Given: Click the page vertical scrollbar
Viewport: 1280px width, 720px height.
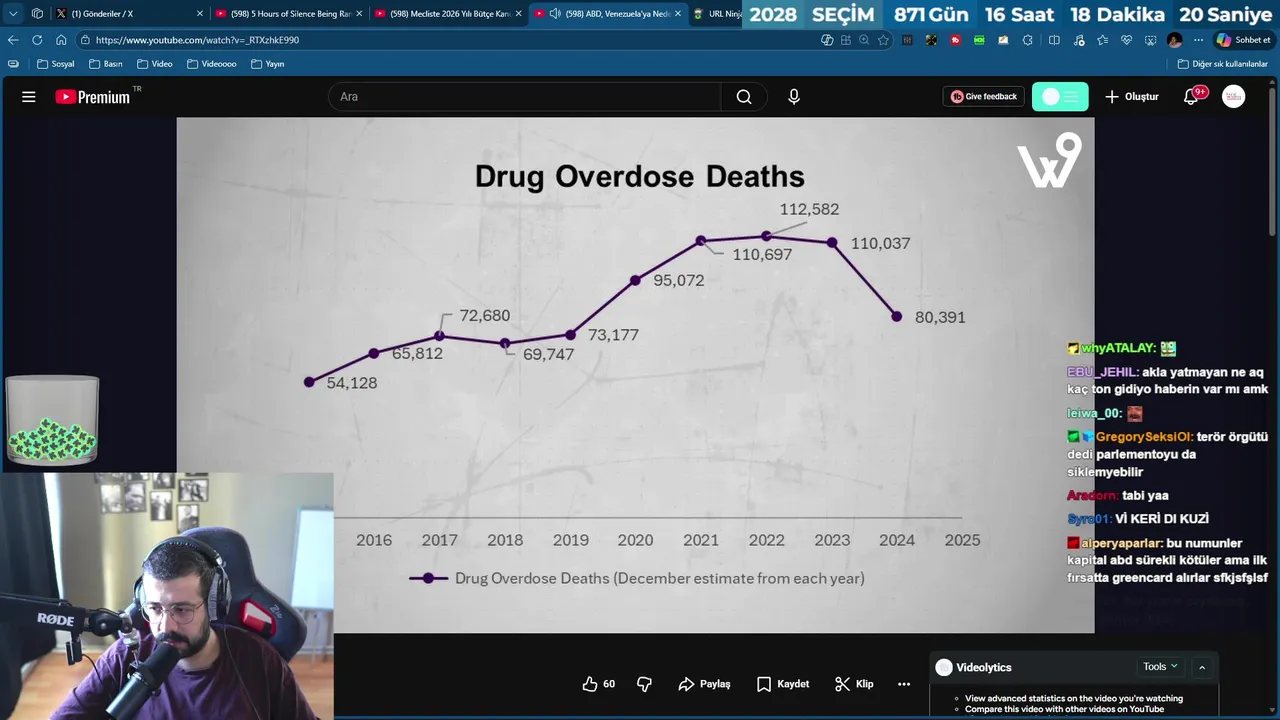Looking at the screenshot, I should point(1273,160).
